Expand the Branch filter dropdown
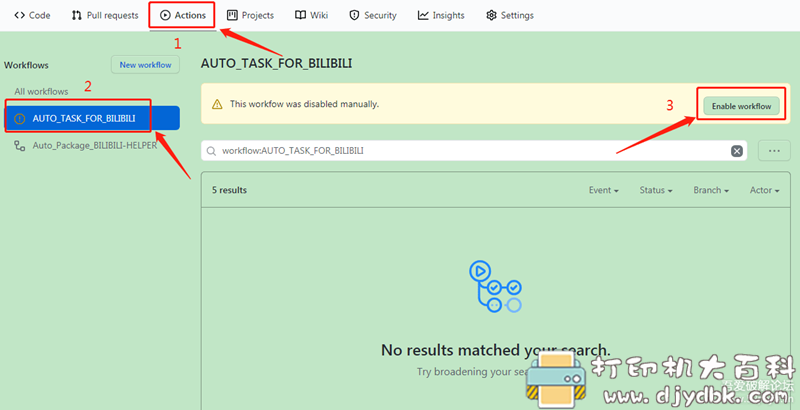The width and height of the screenshot is (800, 410). pos(711,190)
